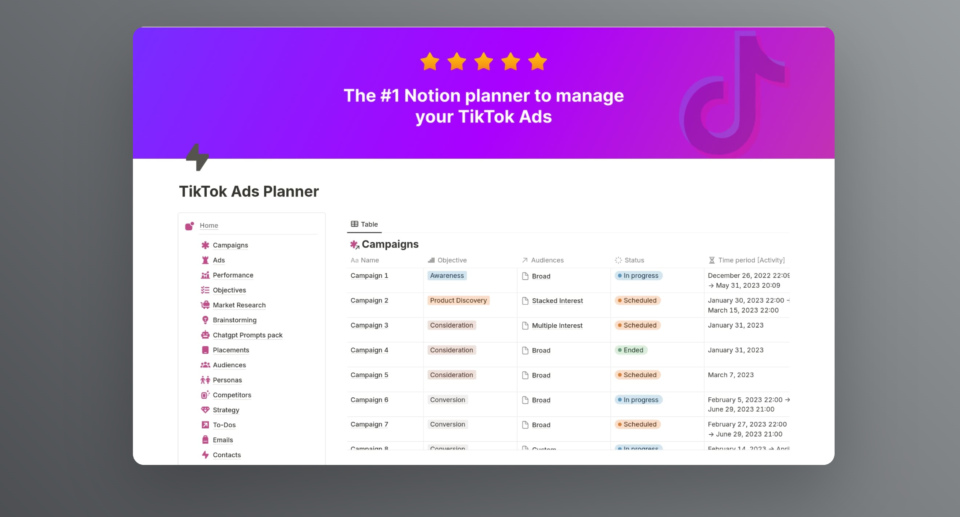This screenshot has width=960, height=517.
Task: Click the Competitors icon in sidebar
Action: tap(205, 395)
